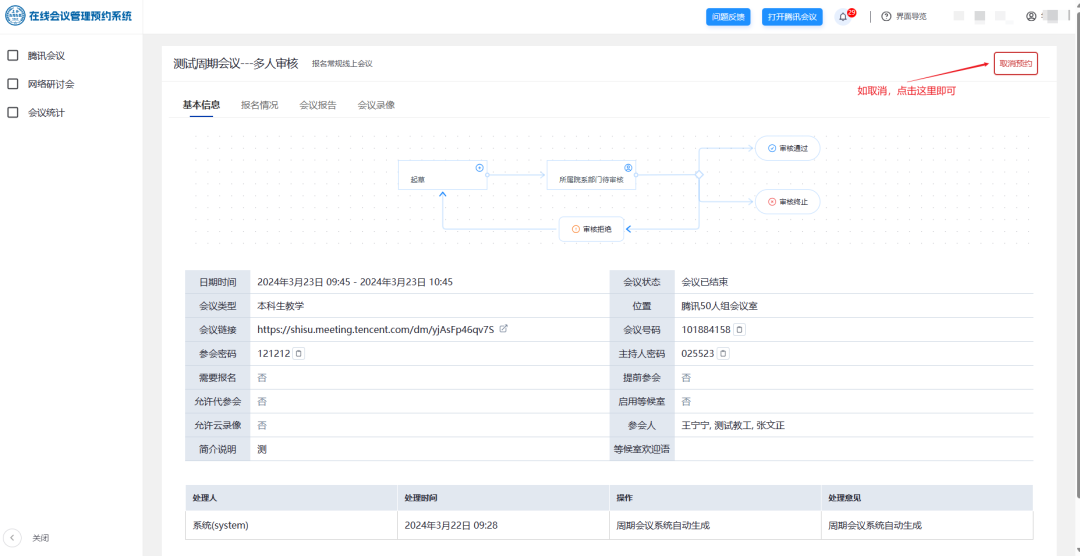Switch to the 报名情况 tab
Image resolution: width=1080 pixels, height=556 pixels.
pos(260,105)
